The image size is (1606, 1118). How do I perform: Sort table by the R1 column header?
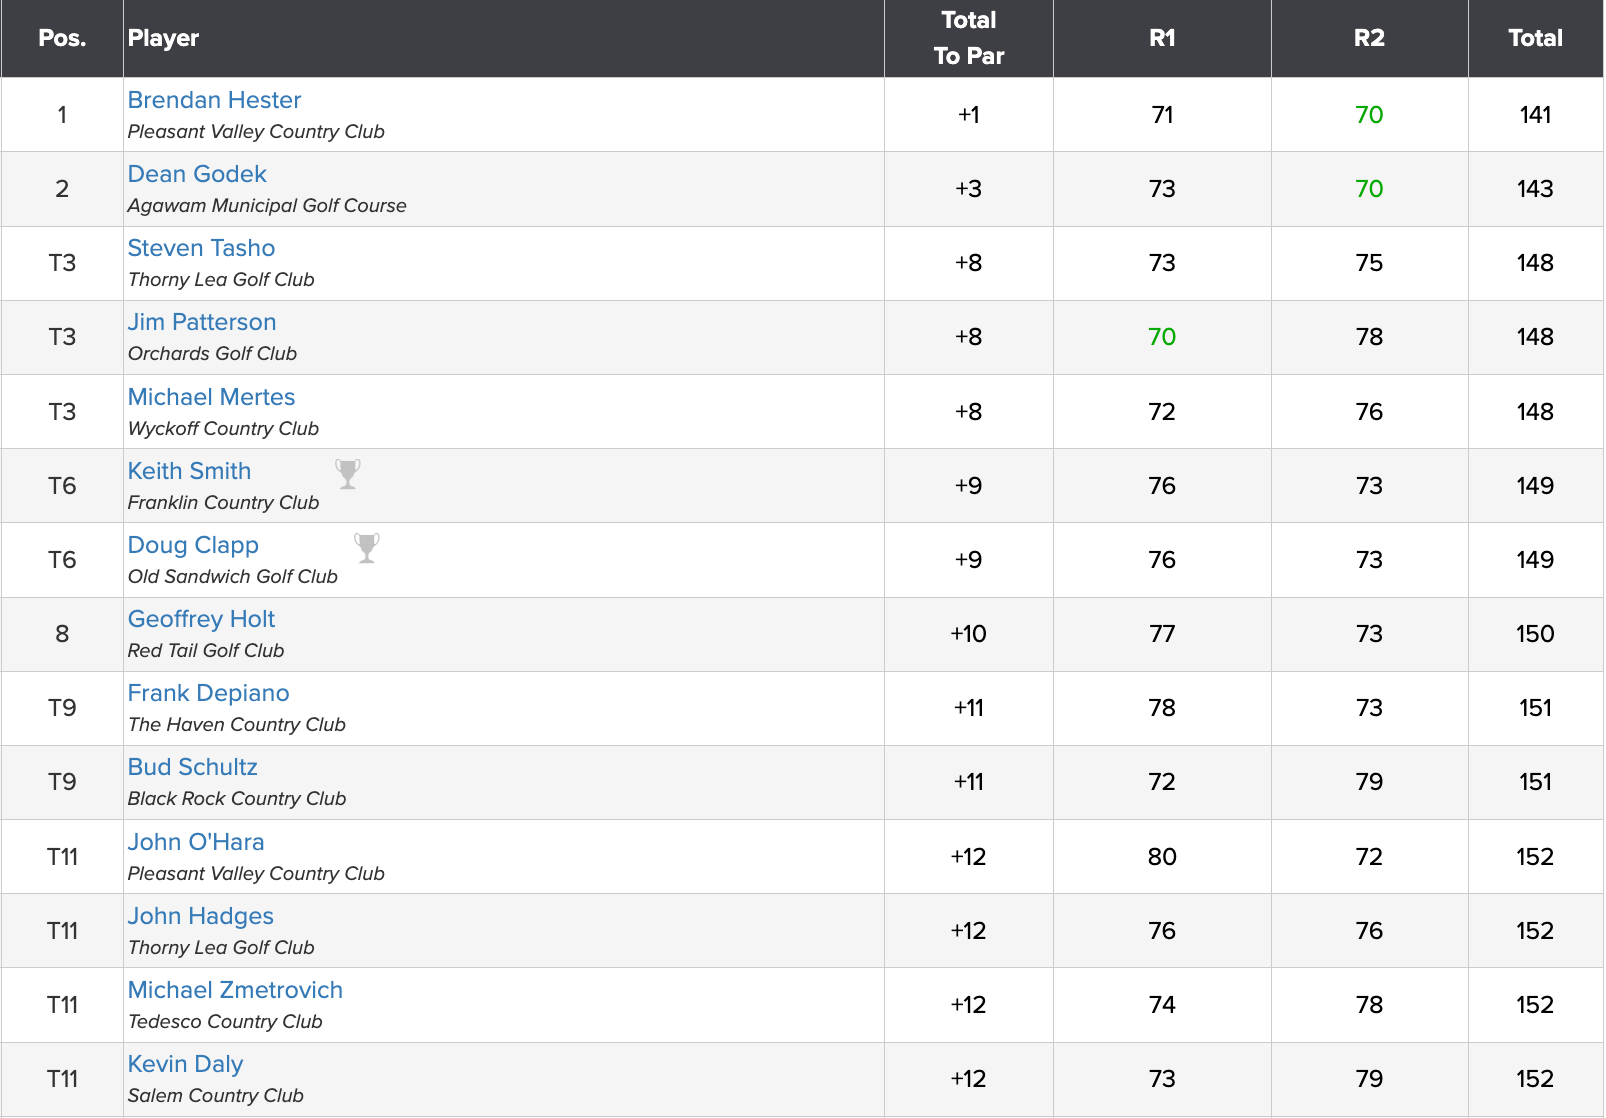click(x=1162, y=38)
